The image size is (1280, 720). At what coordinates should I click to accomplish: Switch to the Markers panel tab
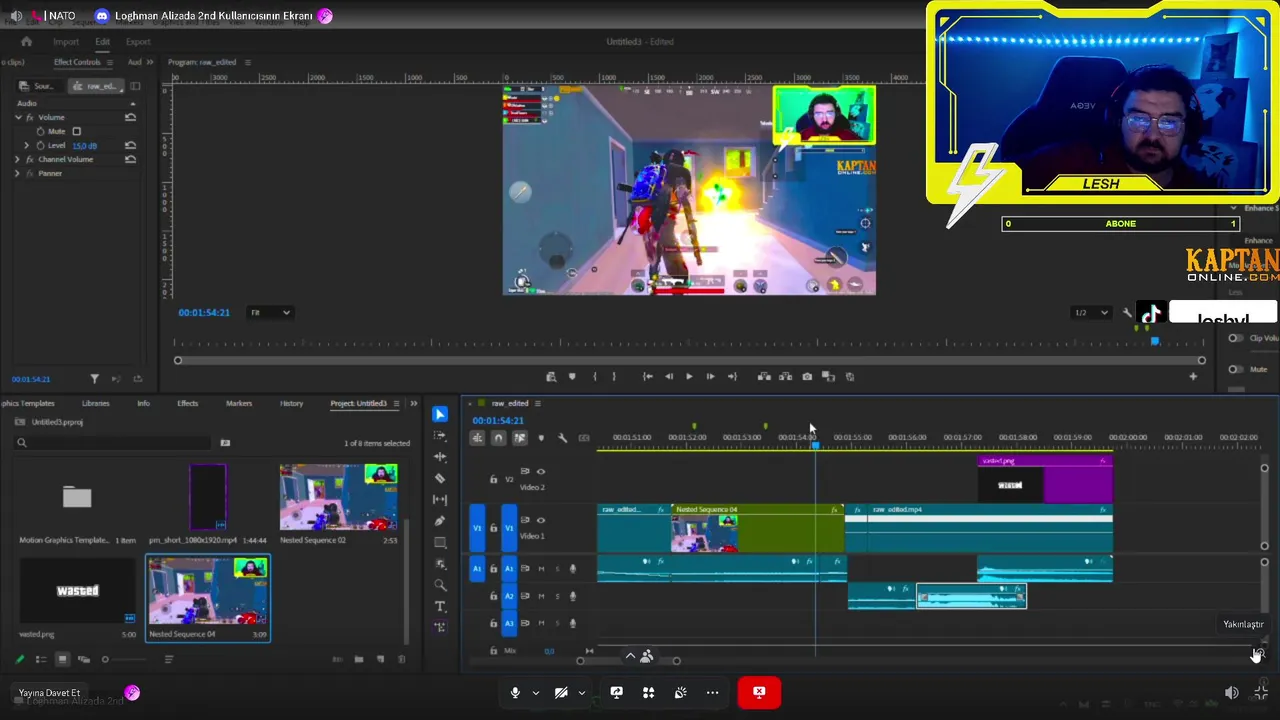239,403
